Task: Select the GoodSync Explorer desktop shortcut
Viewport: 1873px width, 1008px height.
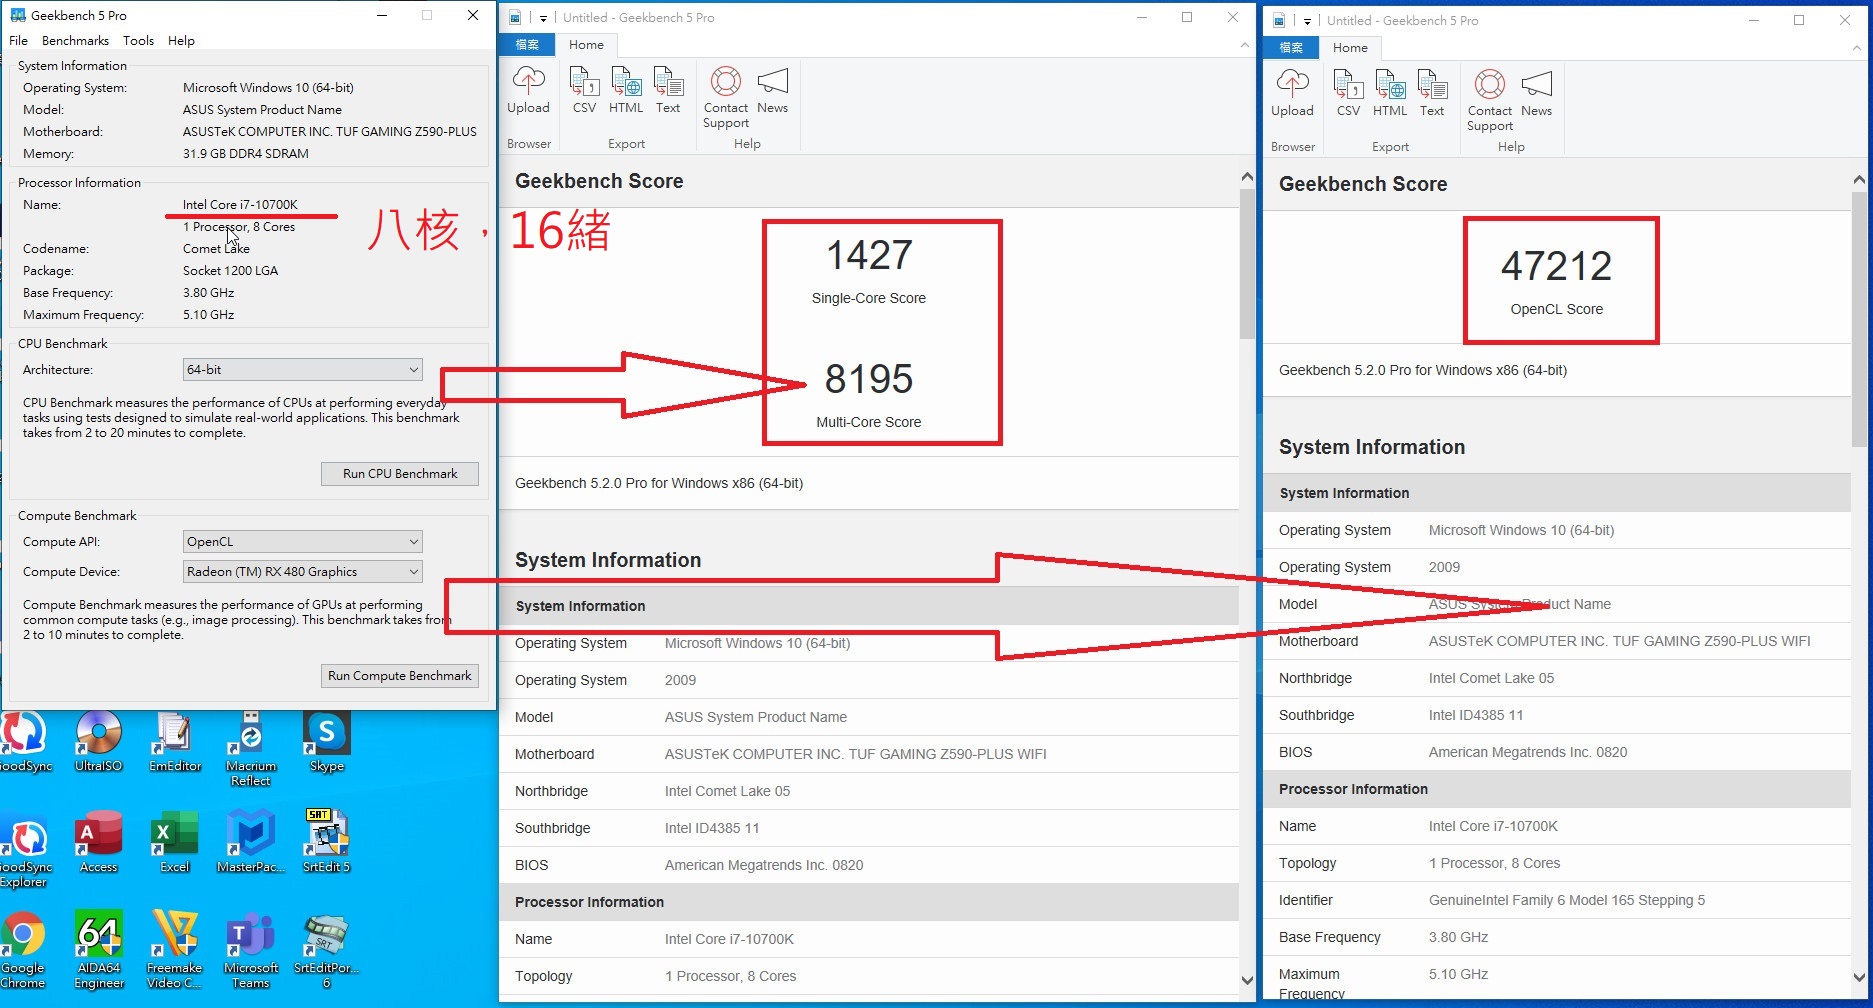Action: (25, 850)
